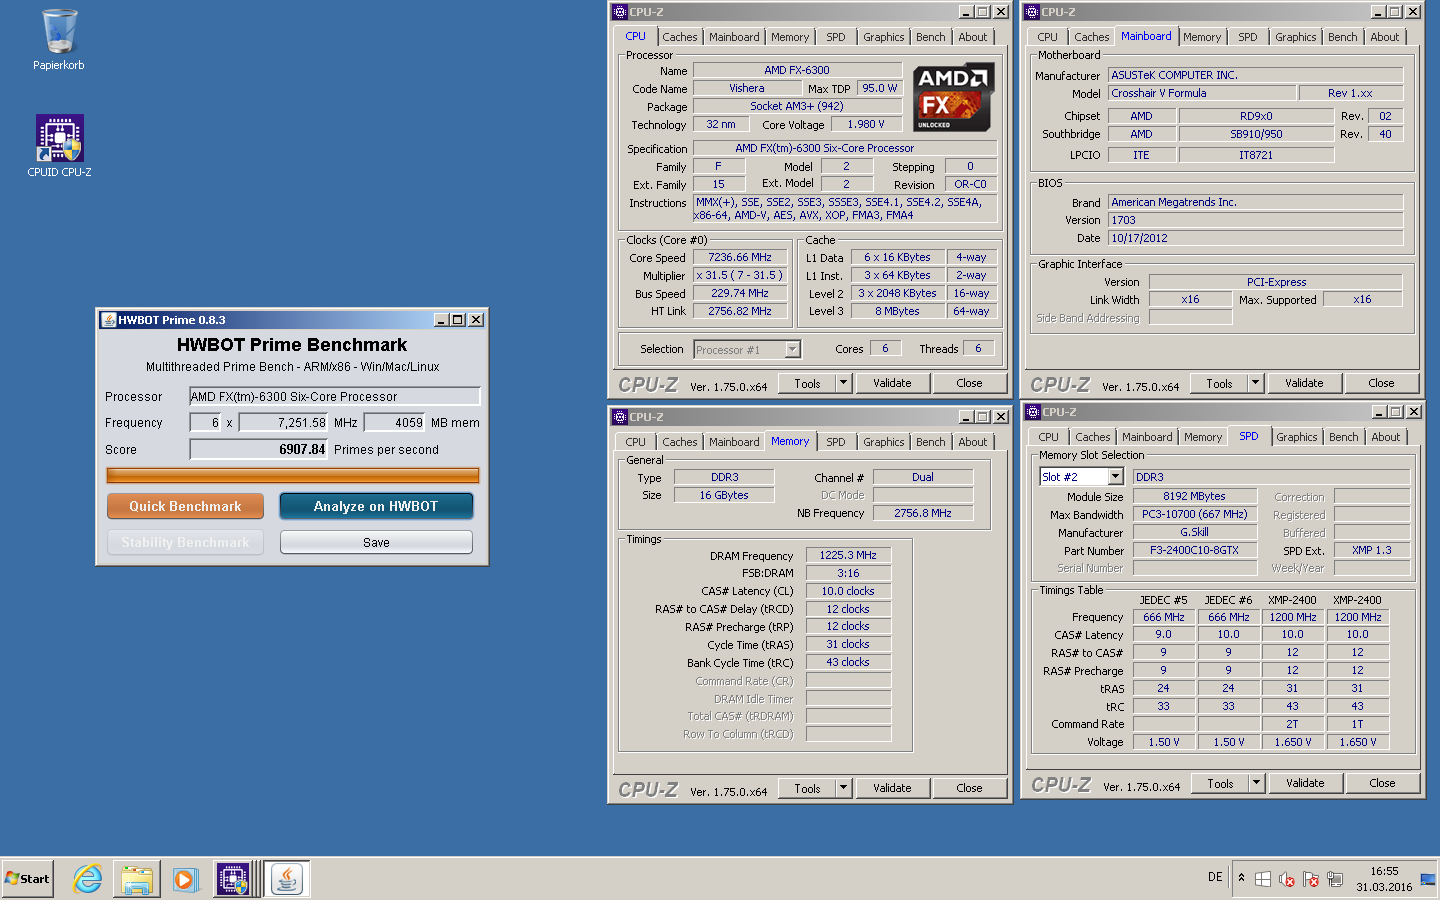1440x900 pixels.
Task: Open Tools dropdown arrow in CPU tab window
Action: (843, 383)
